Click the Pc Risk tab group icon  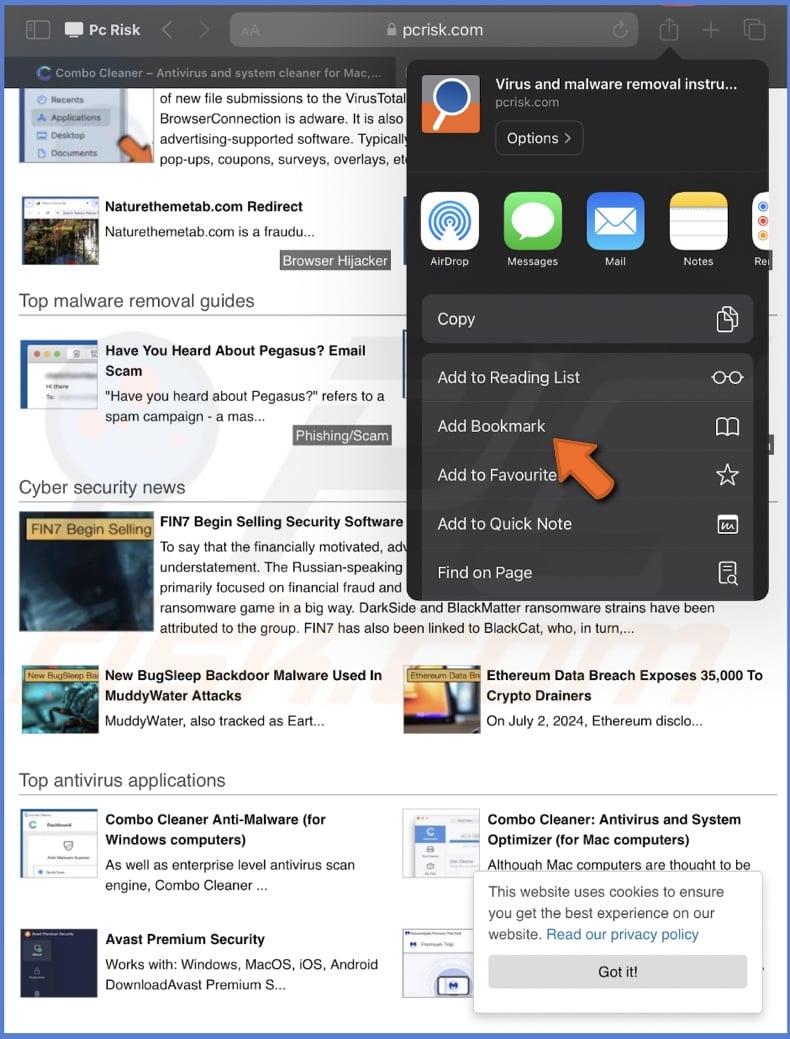point(74,30)
